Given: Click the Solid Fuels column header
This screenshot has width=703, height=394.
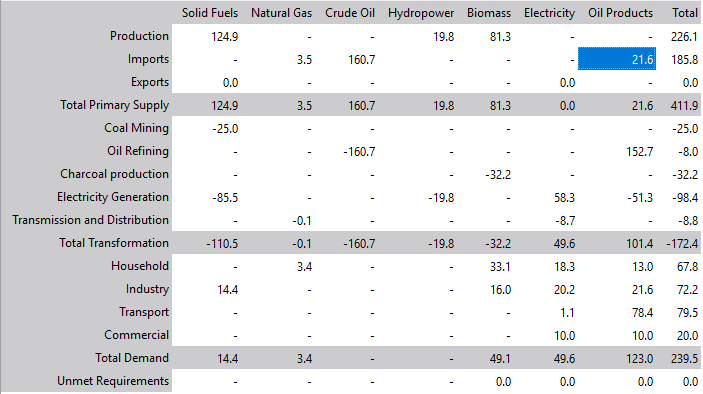Looking at the screenshot, I should pyautogui.click(x=210, y=13).
